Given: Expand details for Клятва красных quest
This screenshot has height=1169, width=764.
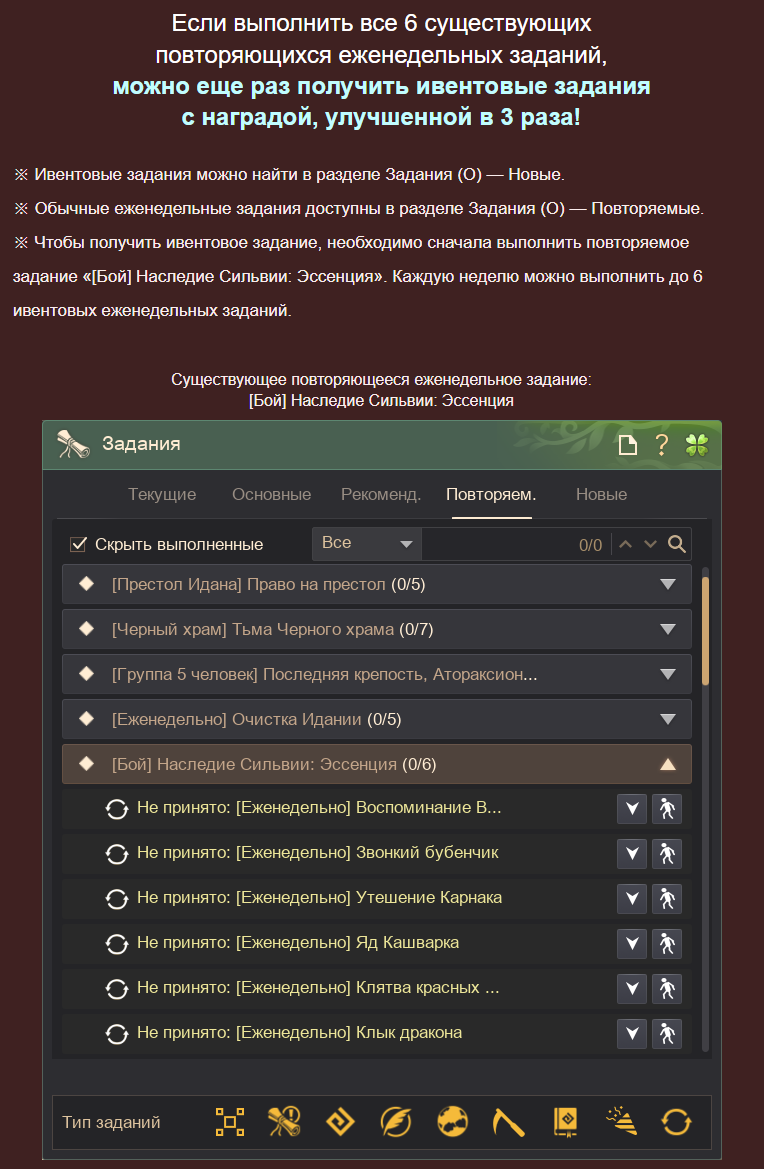Looking at the screenshot, I should 632,989.
